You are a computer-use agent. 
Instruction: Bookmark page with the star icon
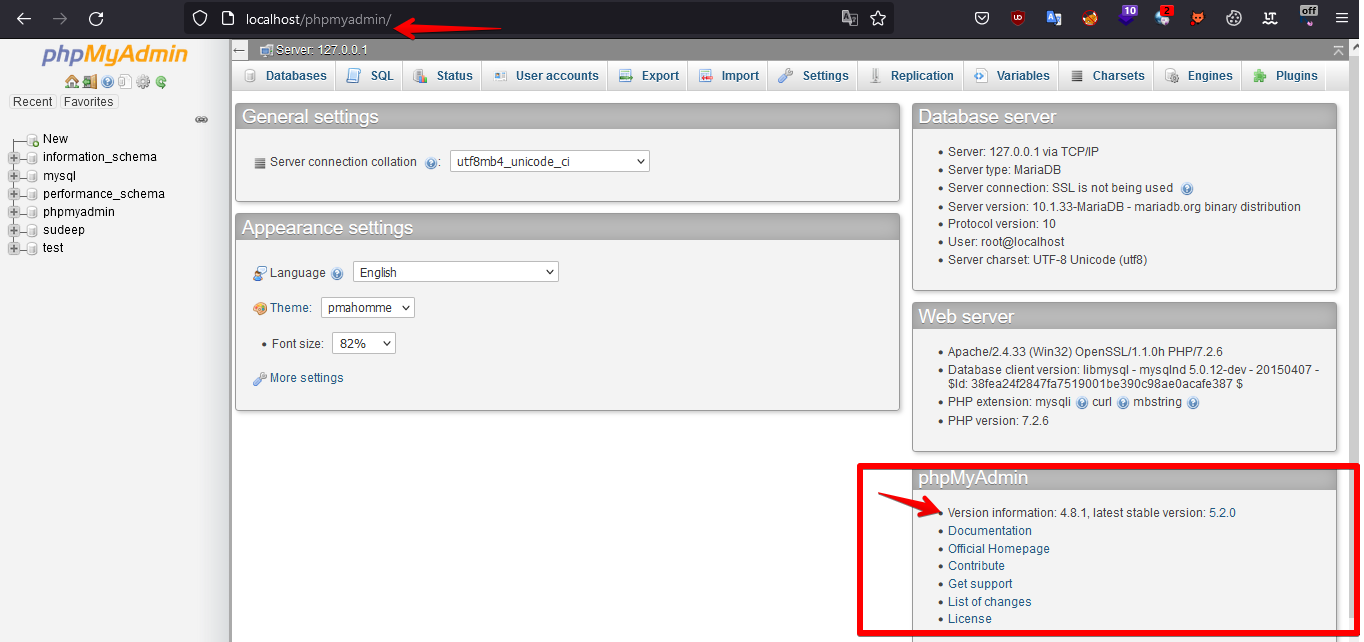[878, 18]
